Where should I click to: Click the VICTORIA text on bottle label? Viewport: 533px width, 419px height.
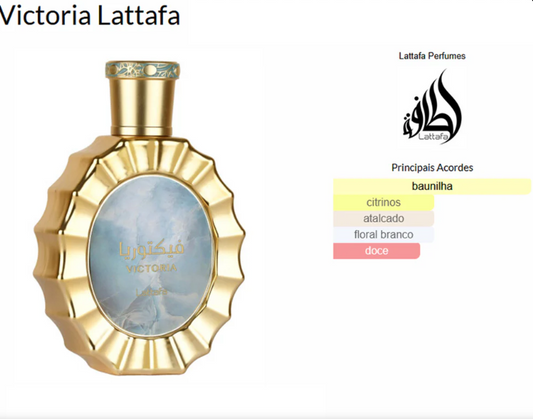click(x=152, y=268)
